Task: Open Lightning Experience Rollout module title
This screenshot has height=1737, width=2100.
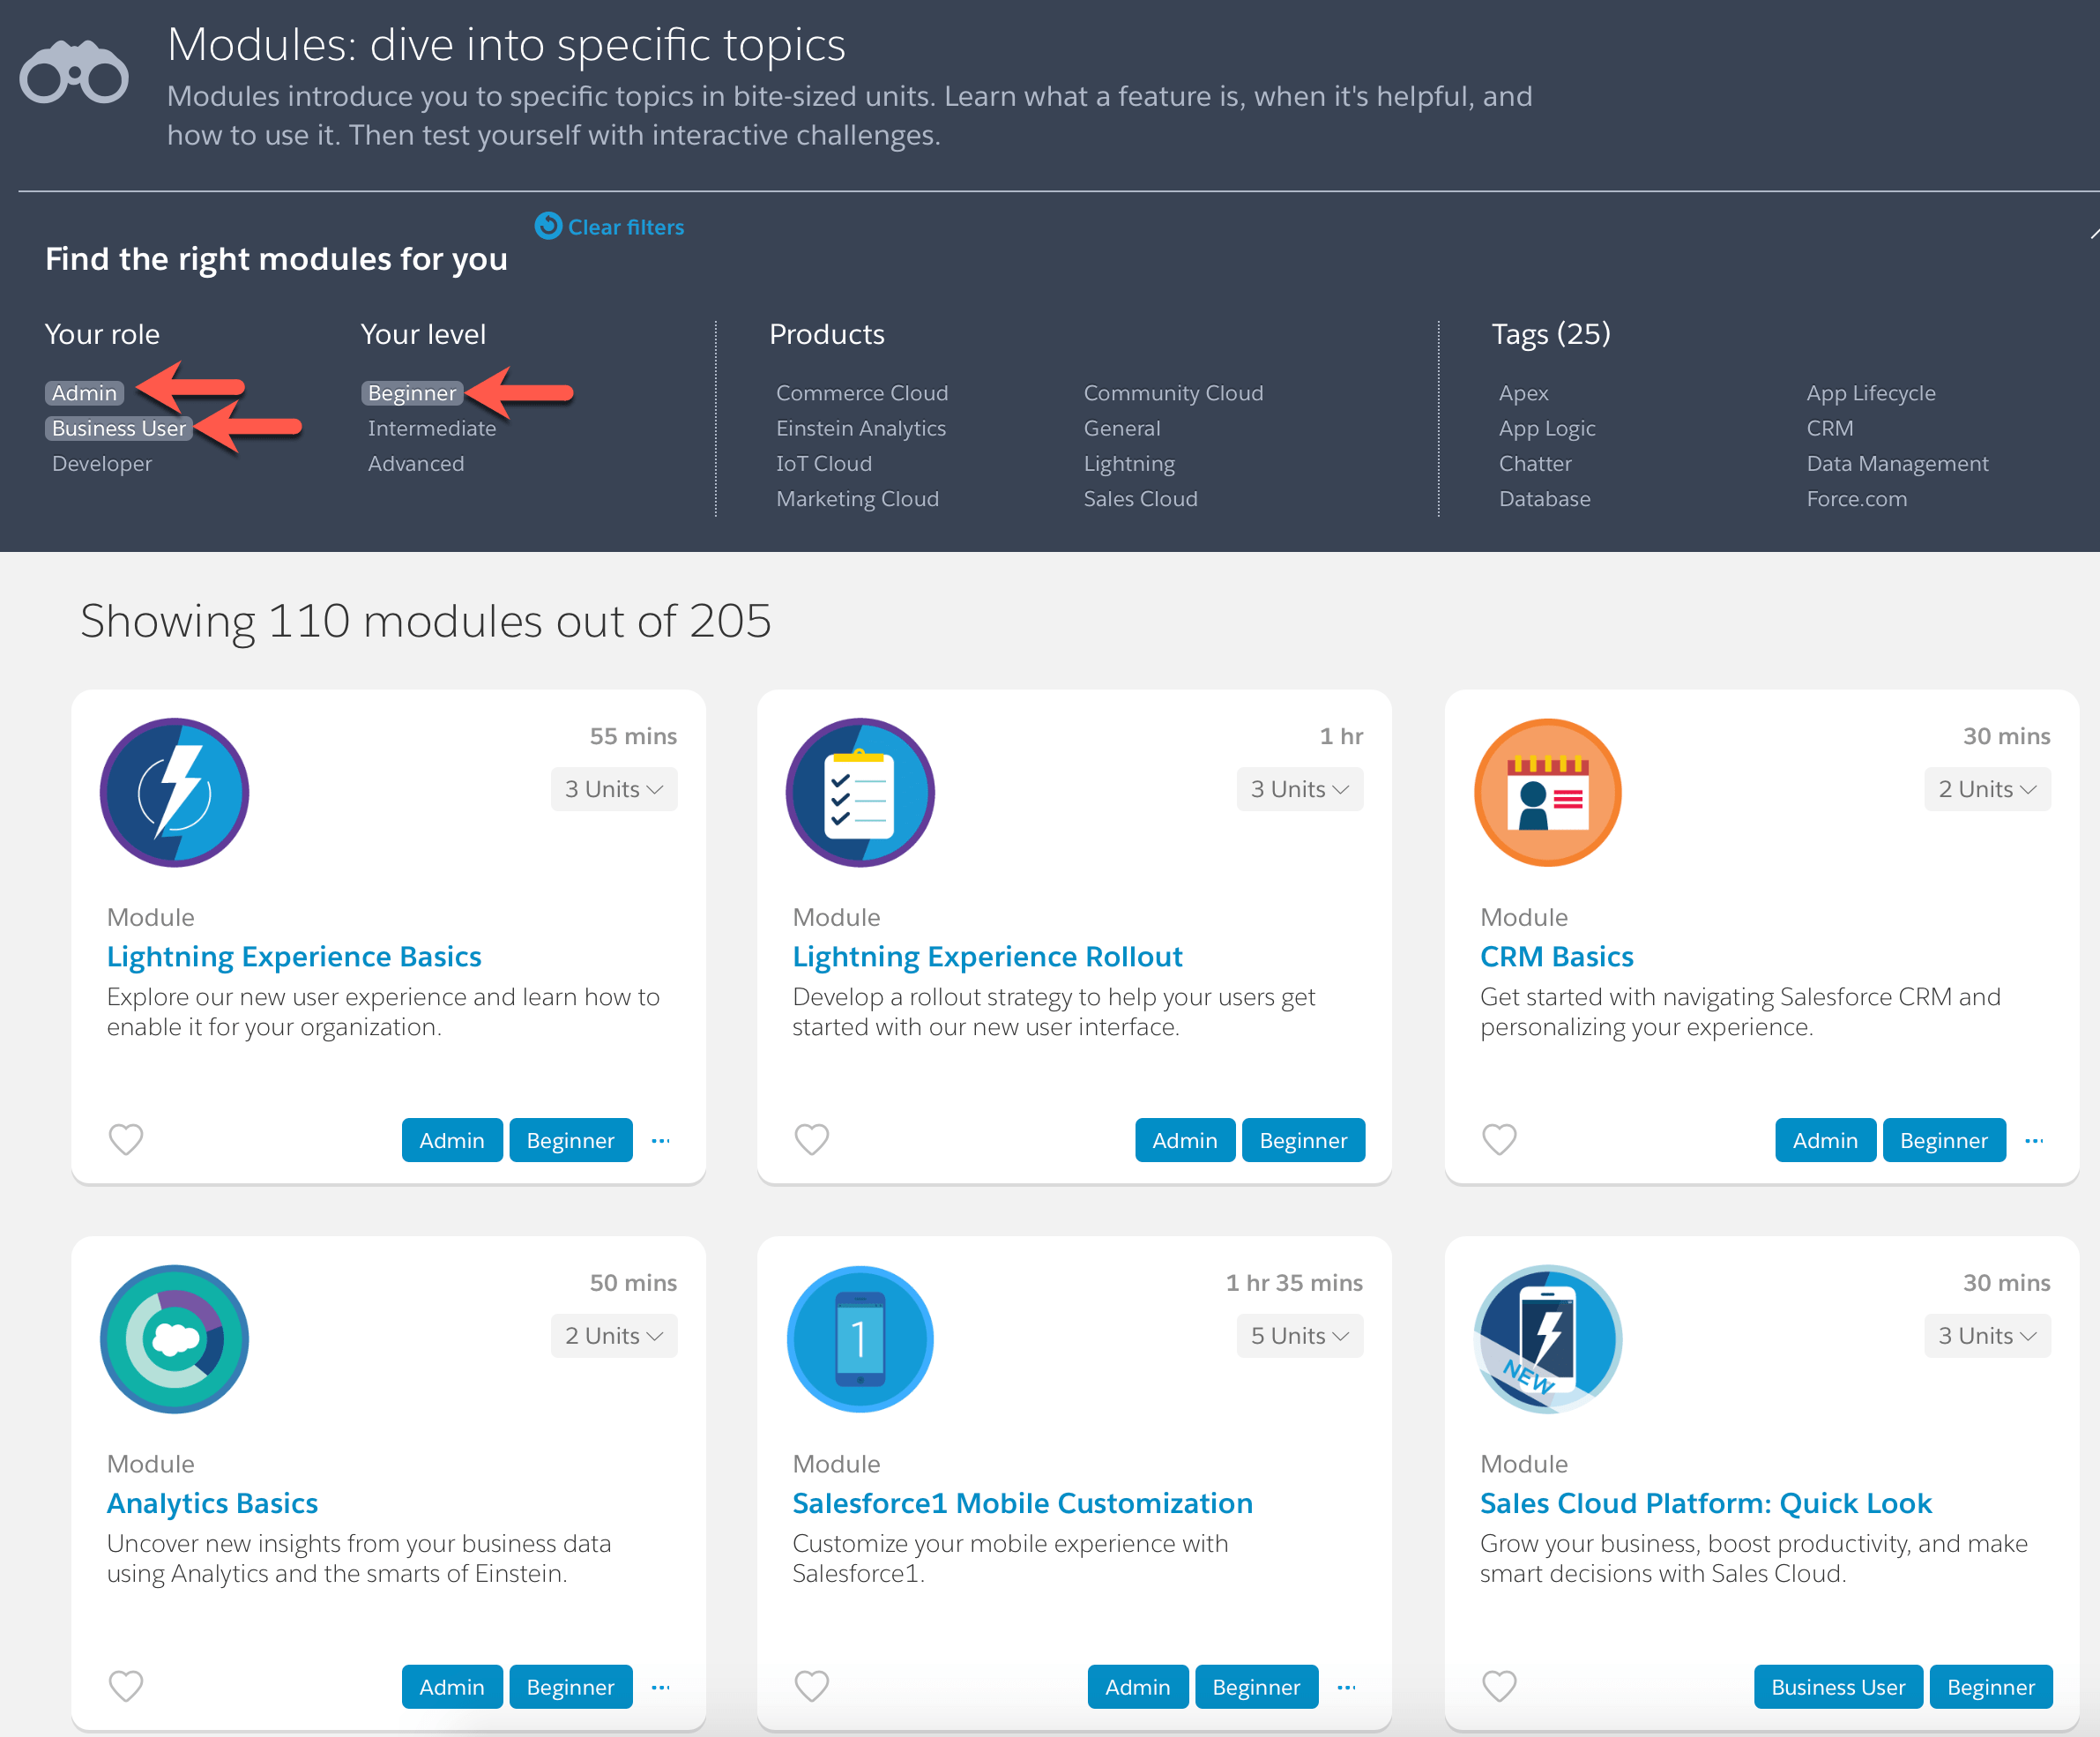Action: pos(987,956)
